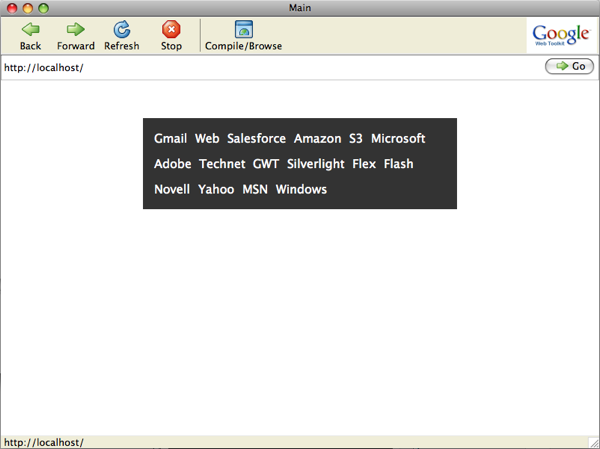Open Compile/Browse toolbar icon
Viewport: 600px width, 449px height.
coord(244,29)
